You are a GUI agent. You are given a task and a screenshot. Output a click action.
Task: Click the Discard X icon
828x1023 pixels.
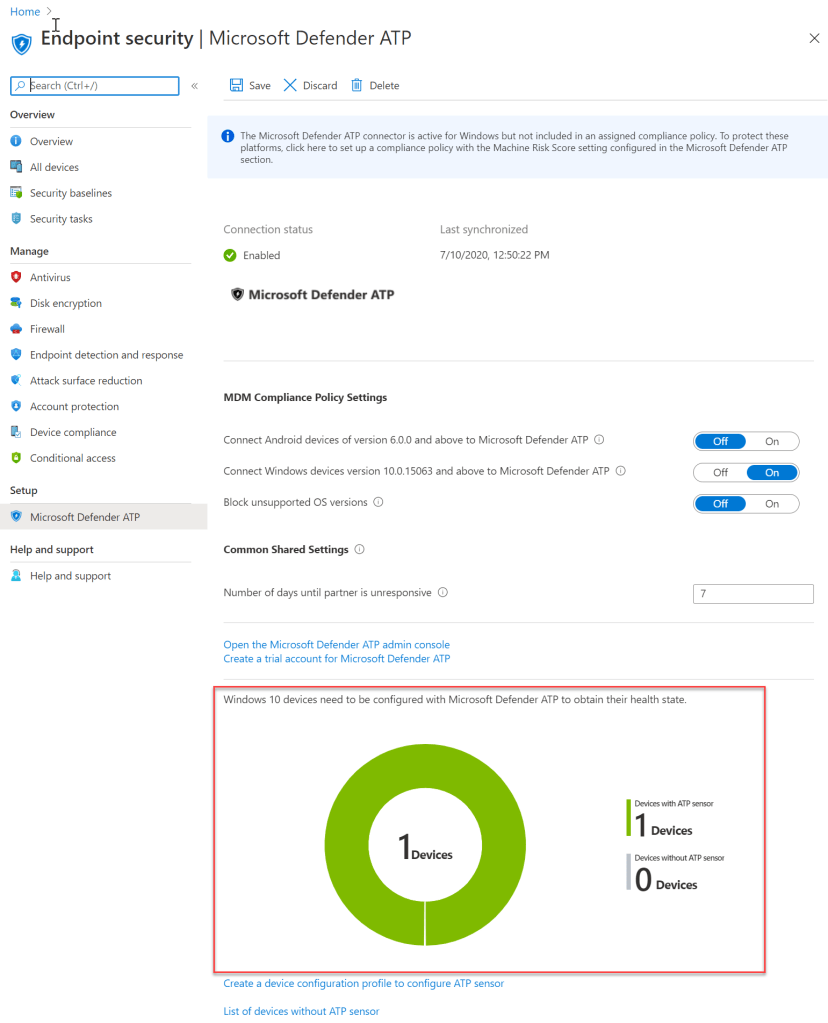click(x=290, y=86)
